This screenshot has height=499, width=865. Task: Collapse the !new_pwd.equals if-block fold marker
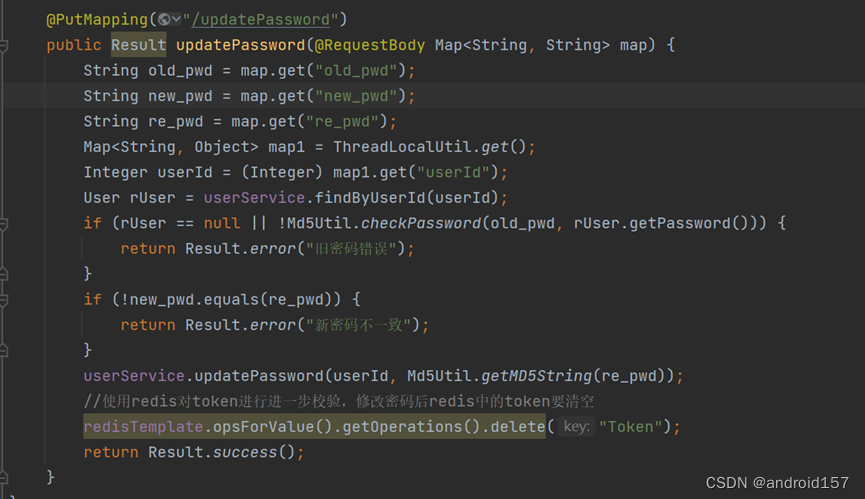[4, 300]
